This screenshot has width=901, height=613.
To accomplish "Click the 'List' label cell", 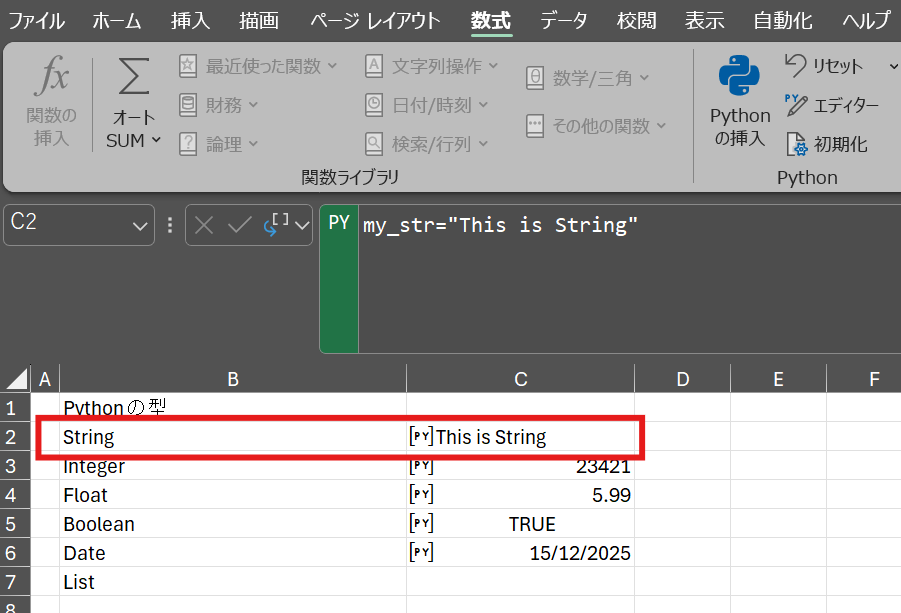I will tap(233, 582).
